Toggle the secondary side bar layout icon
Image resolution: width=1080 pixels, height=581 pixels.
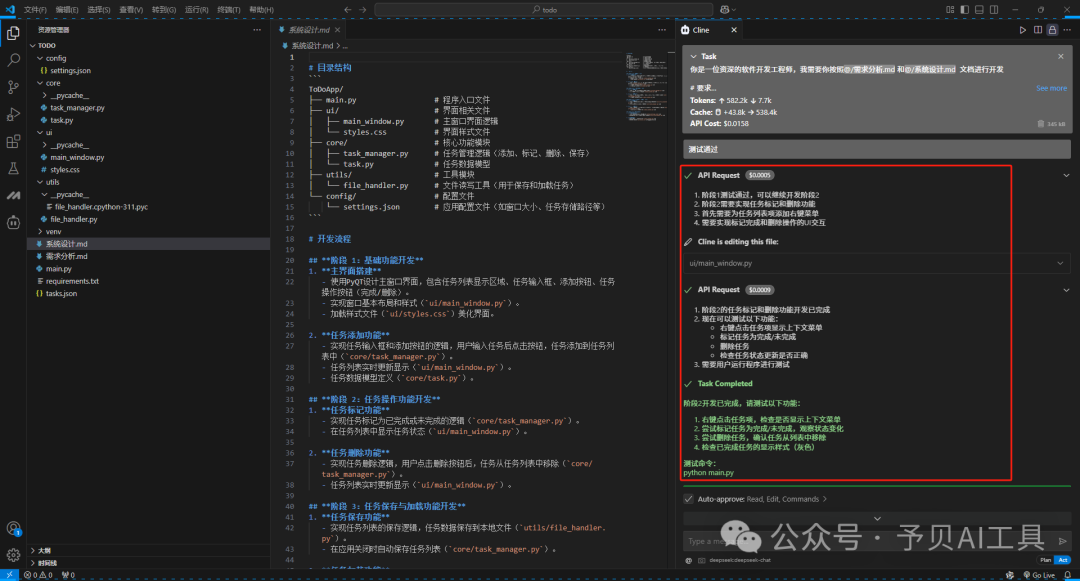pyautogui.click(x=994, y=10)
